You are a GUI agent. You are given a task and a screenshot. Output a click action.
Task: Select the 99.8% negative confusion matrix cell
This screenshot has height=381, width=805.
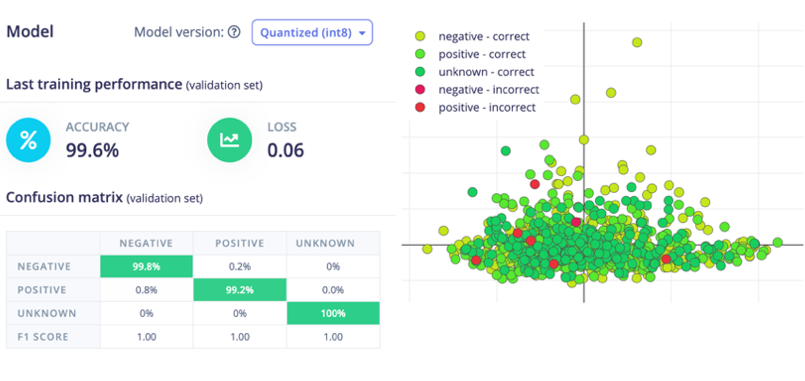(146, 266)
